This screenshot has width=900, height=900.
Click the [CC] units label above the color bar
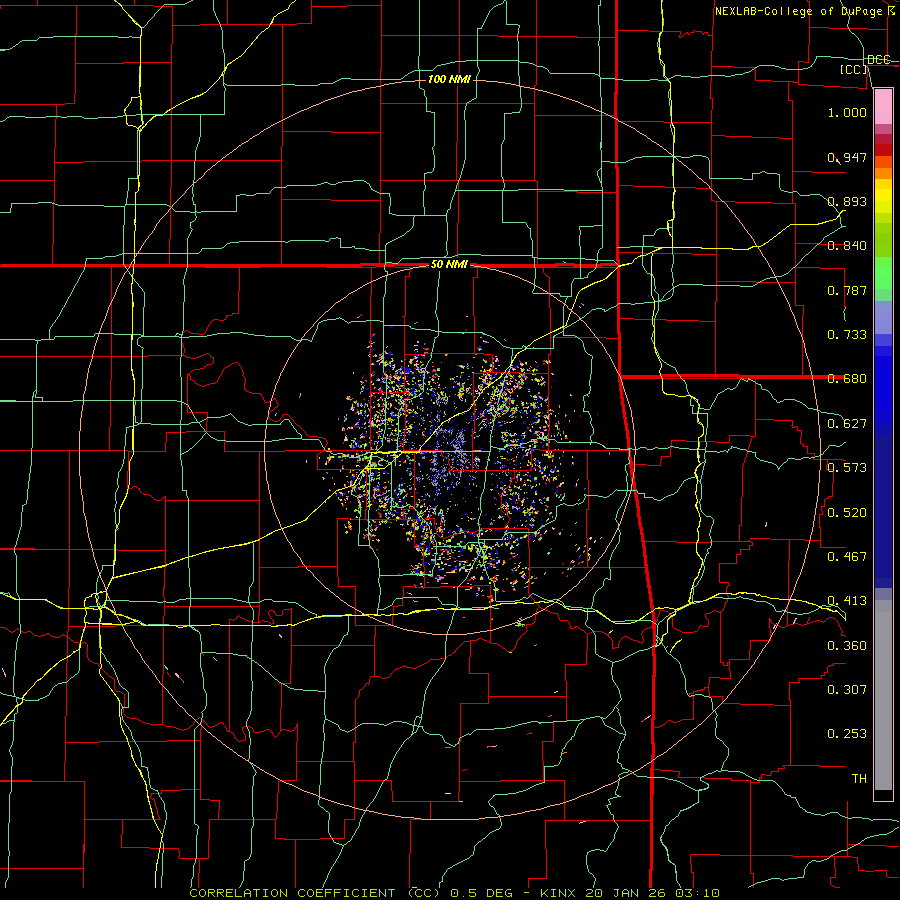tap(854, 69)
